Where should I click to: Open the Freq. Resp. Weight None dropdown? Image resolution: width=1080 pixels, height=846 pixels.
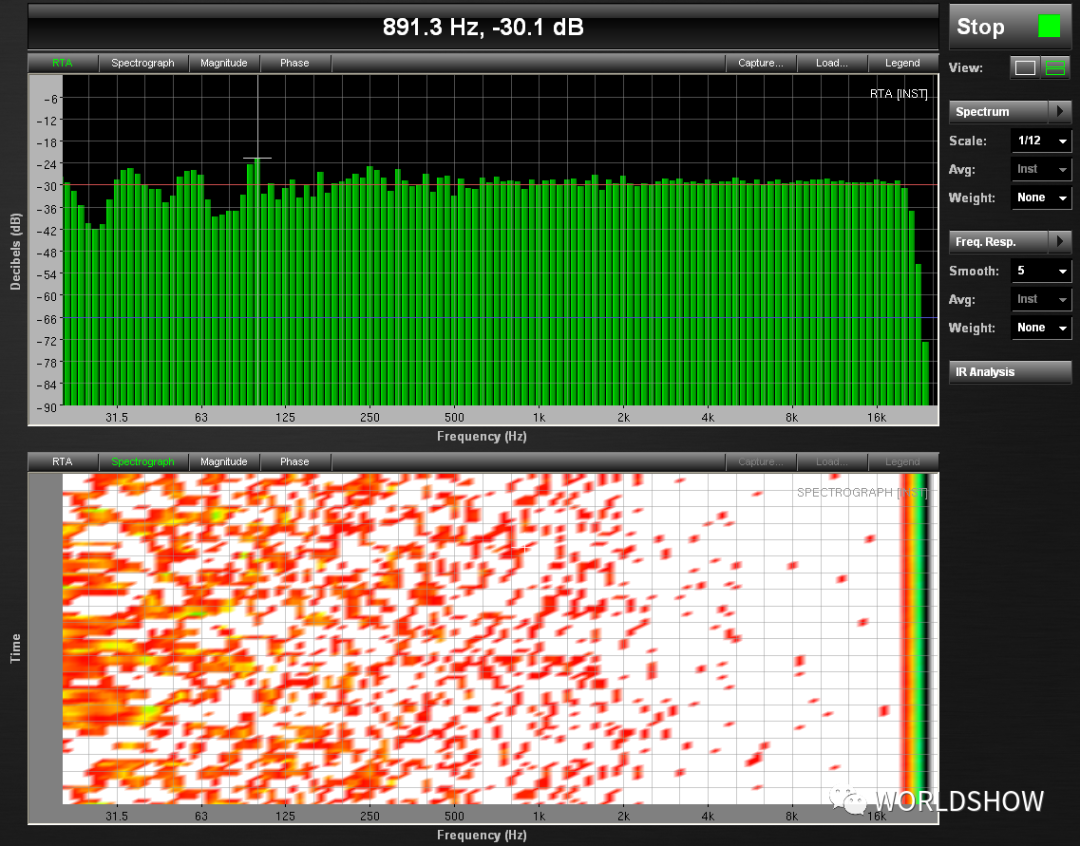1041,328
